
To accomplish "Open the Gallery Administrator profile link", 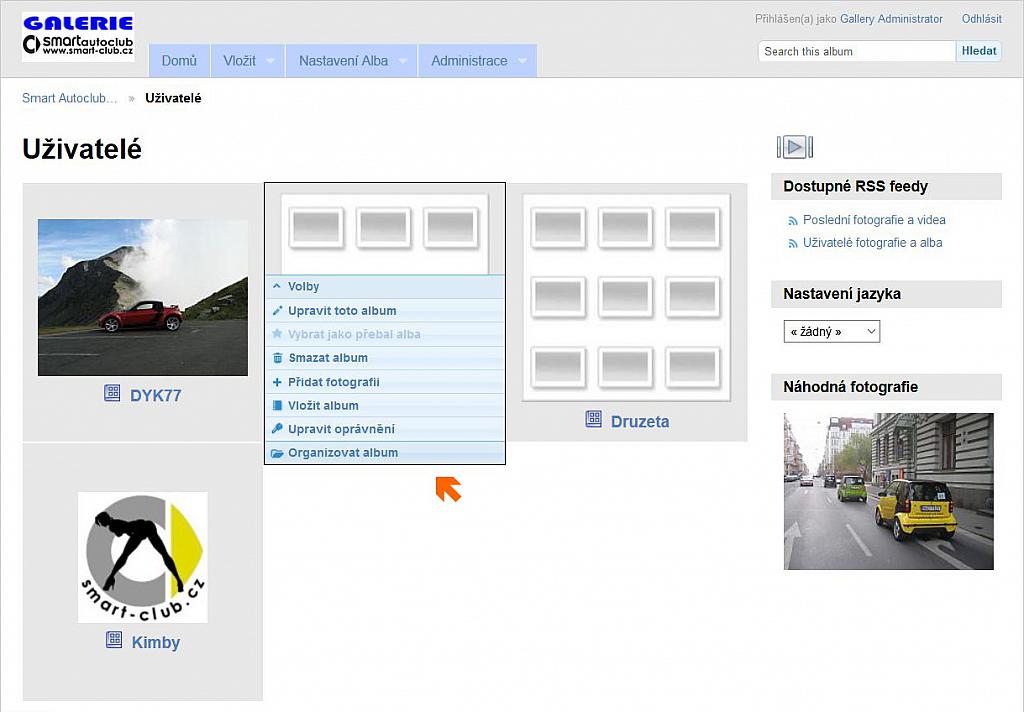I will tap(891, 19).
